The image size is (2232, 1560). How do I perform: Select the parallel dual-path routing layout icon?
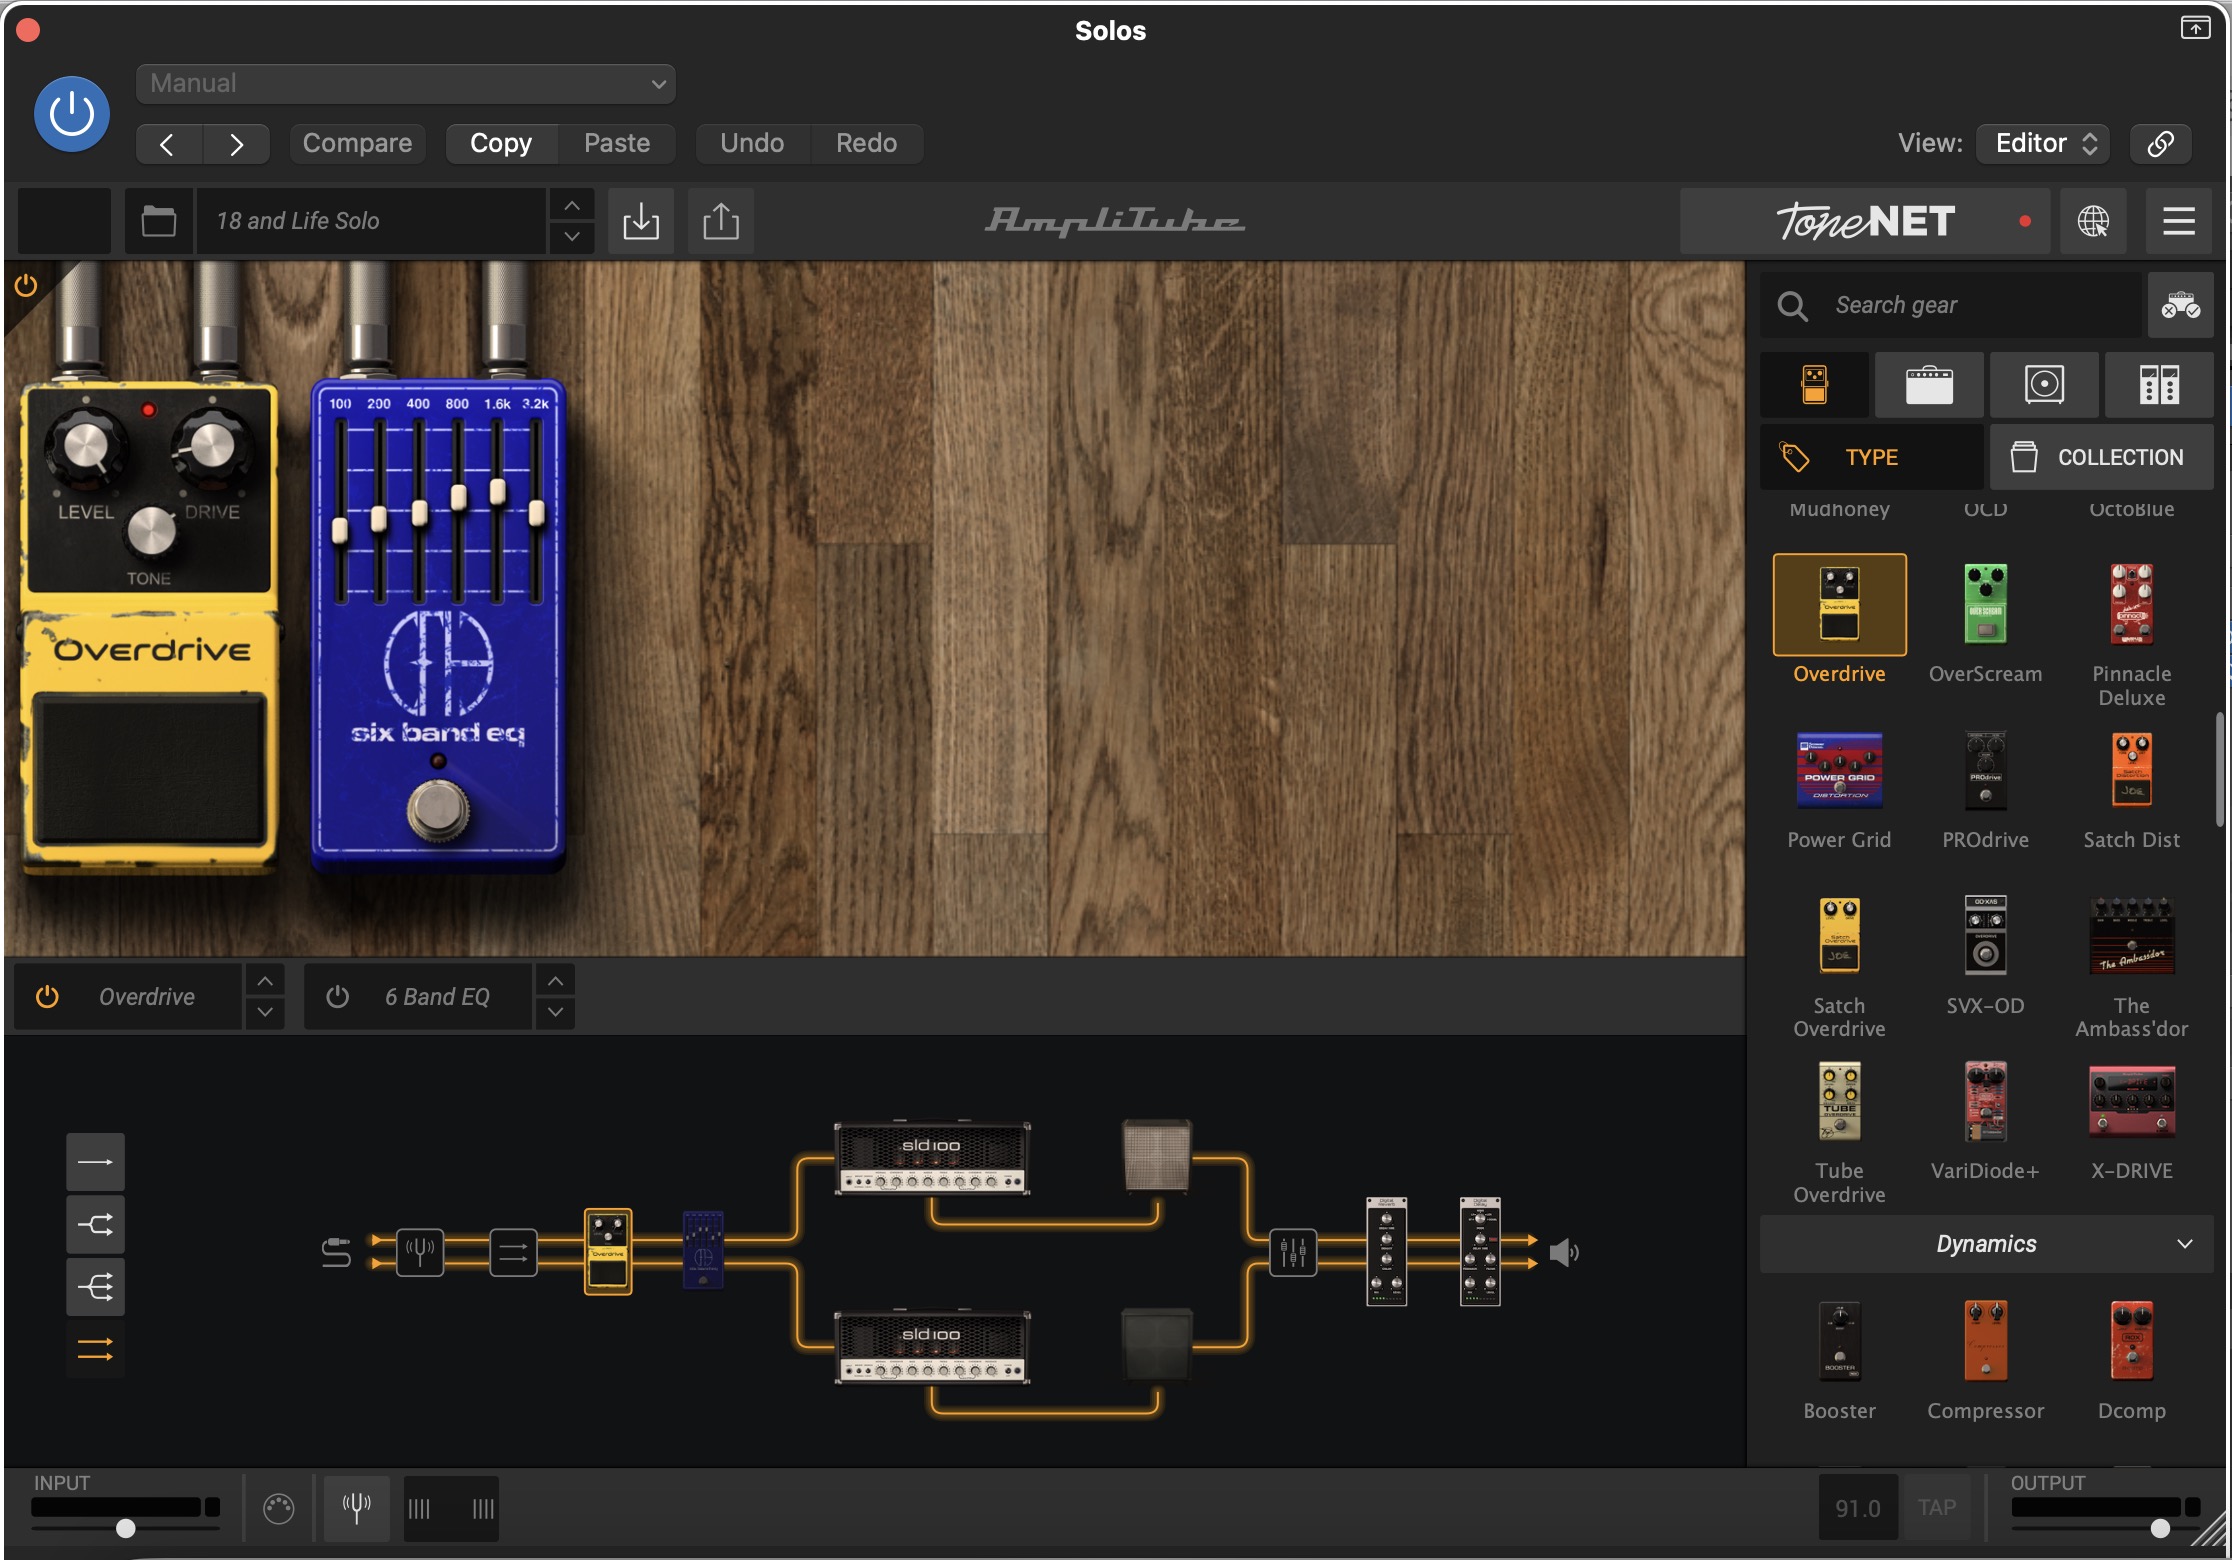96,1225
